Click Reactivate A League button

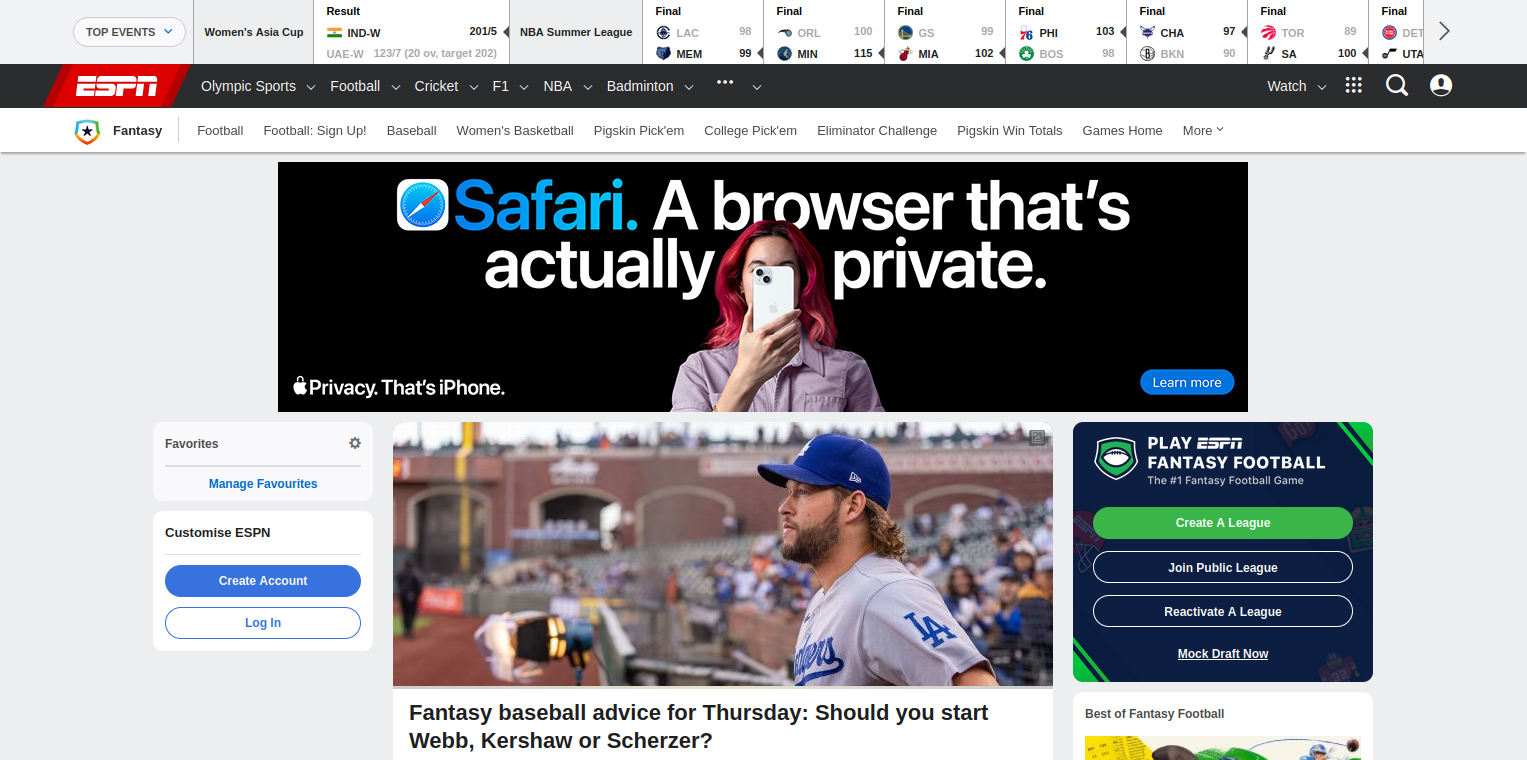click(x=1223, y=611)
